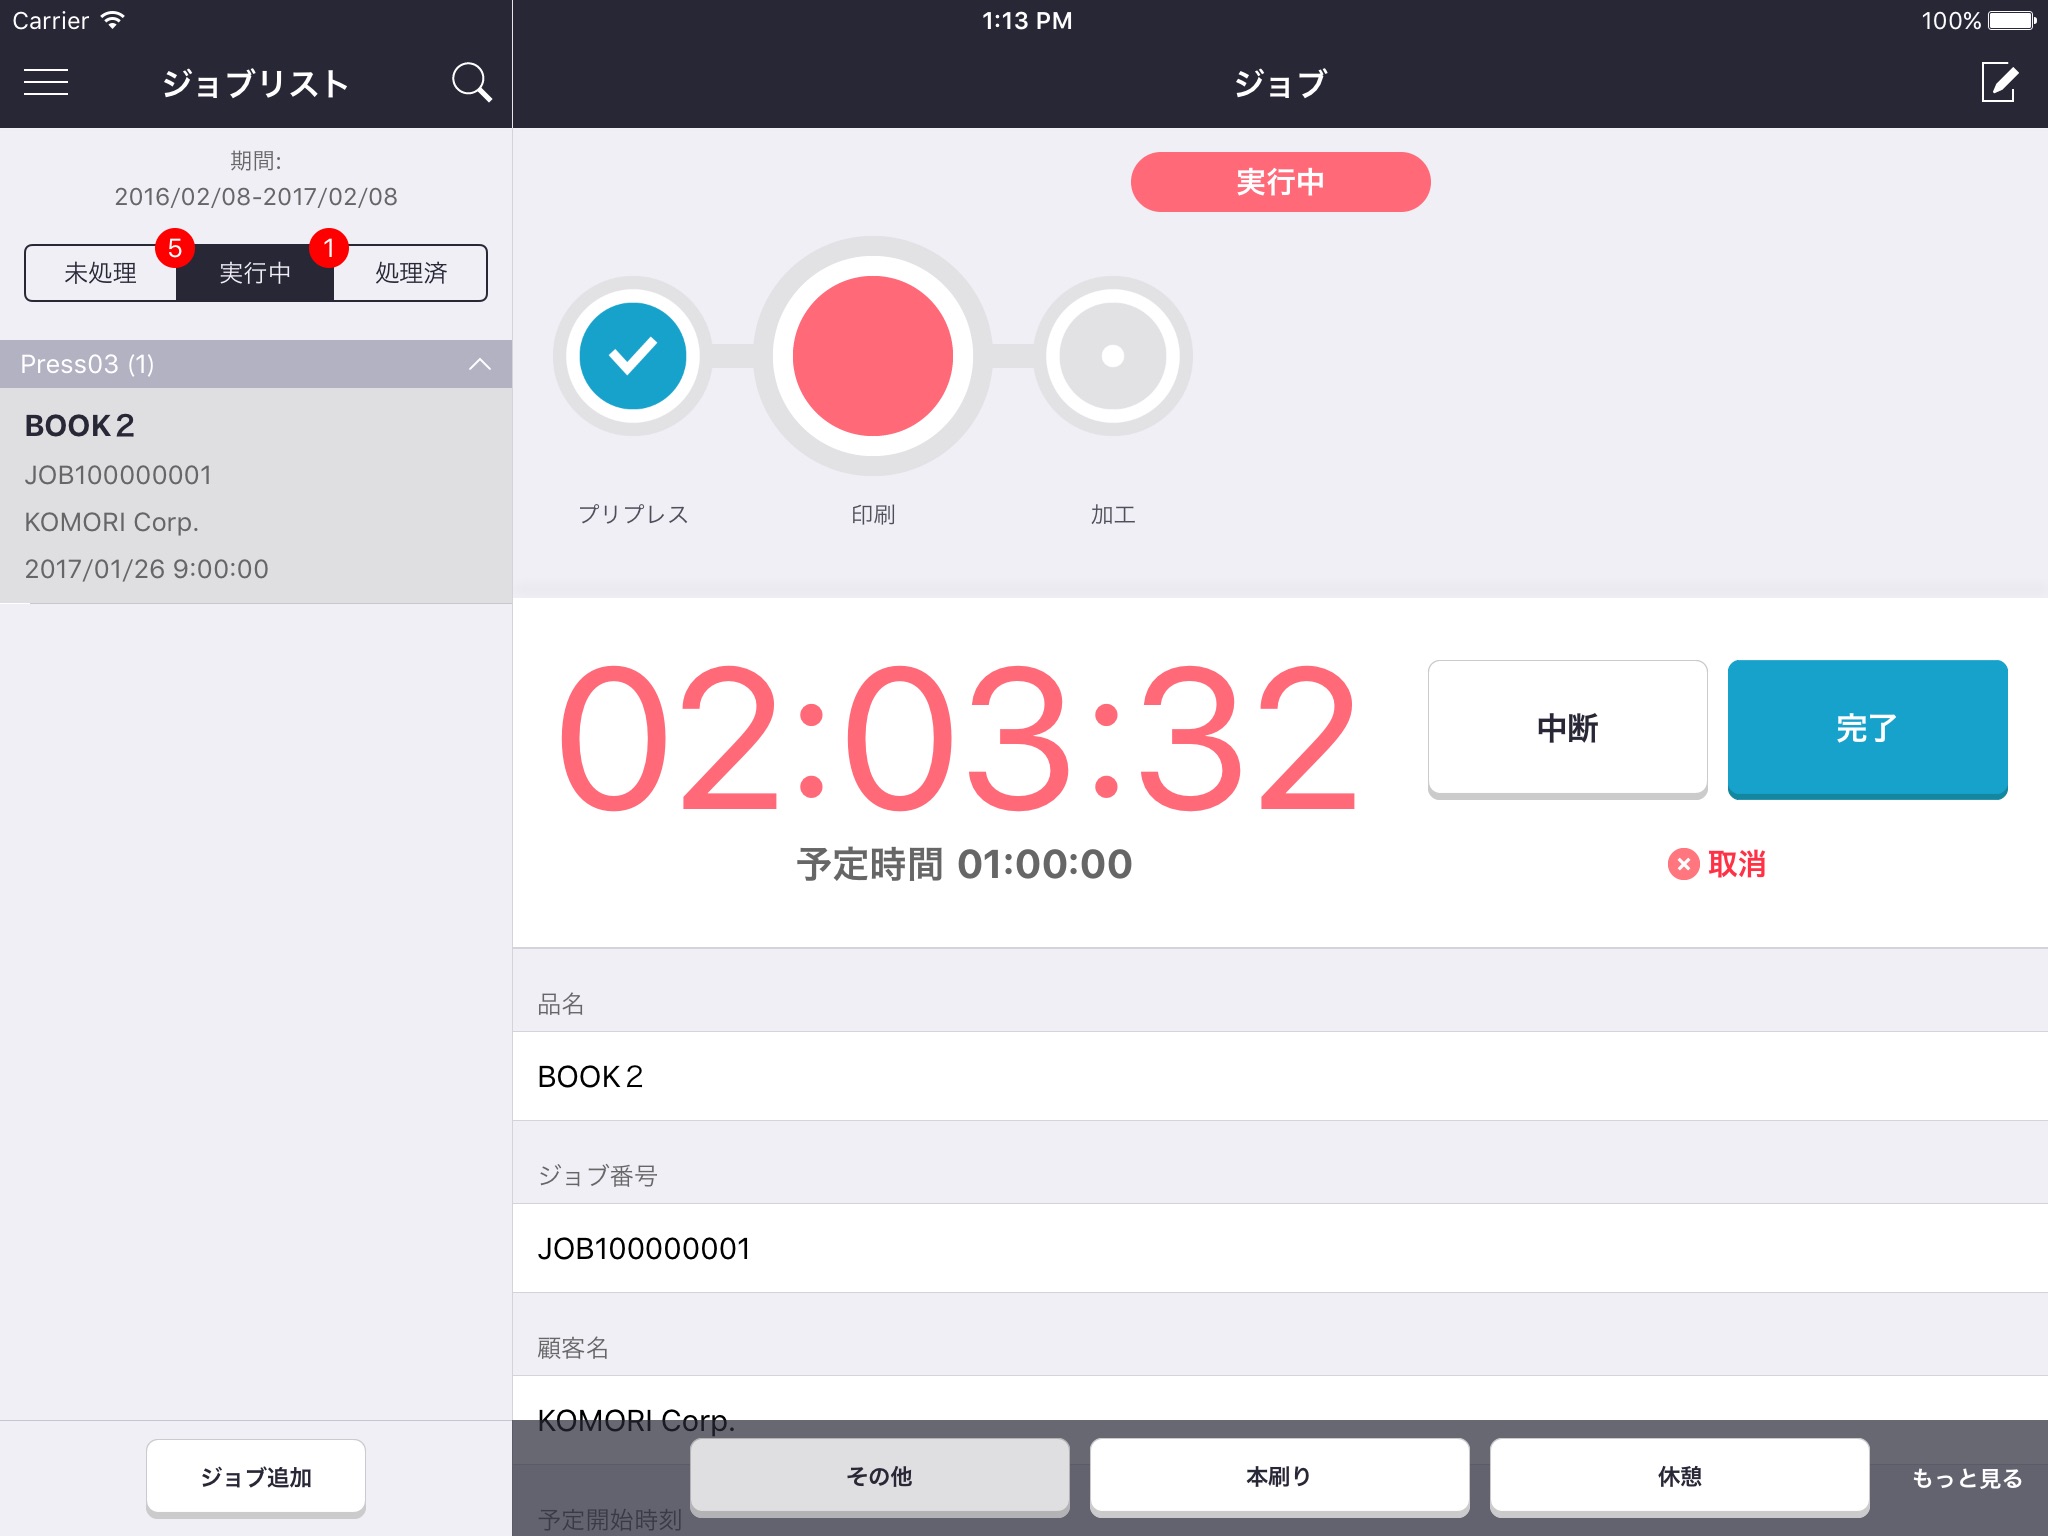Tap the 1:13 PM clock
Viewport: 2048px width, 1536px height.
click(x=1027, y=20)
